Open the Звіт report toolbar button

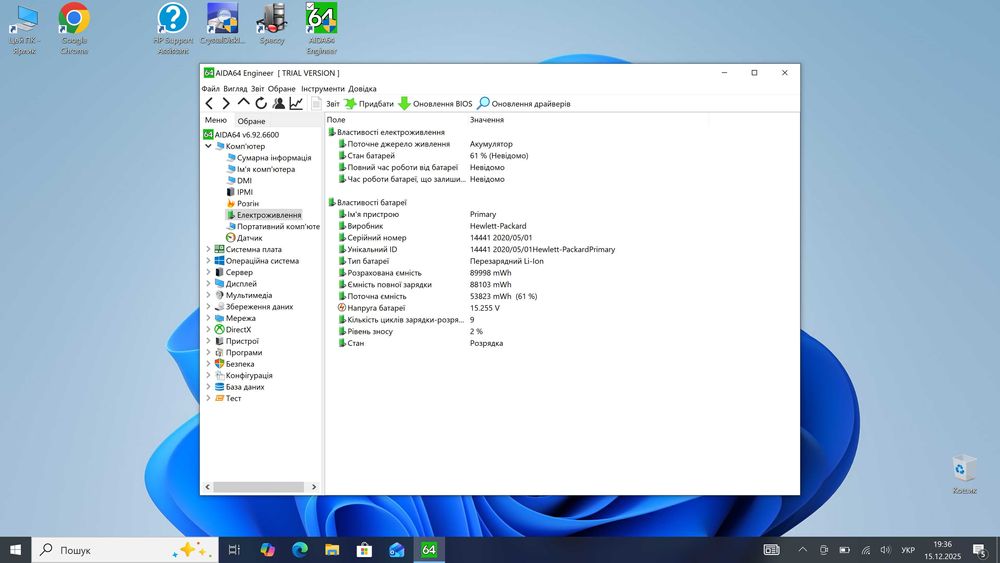point(327,104)
